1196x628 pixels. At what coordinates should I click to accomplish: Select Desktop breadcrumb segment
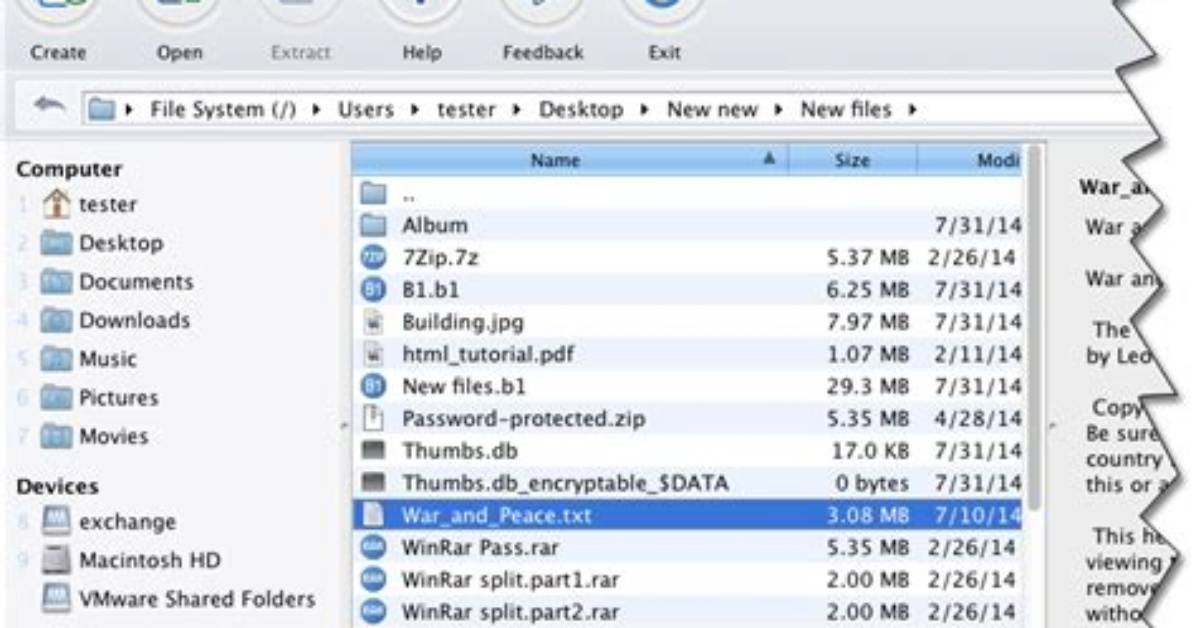click(580, 110)
